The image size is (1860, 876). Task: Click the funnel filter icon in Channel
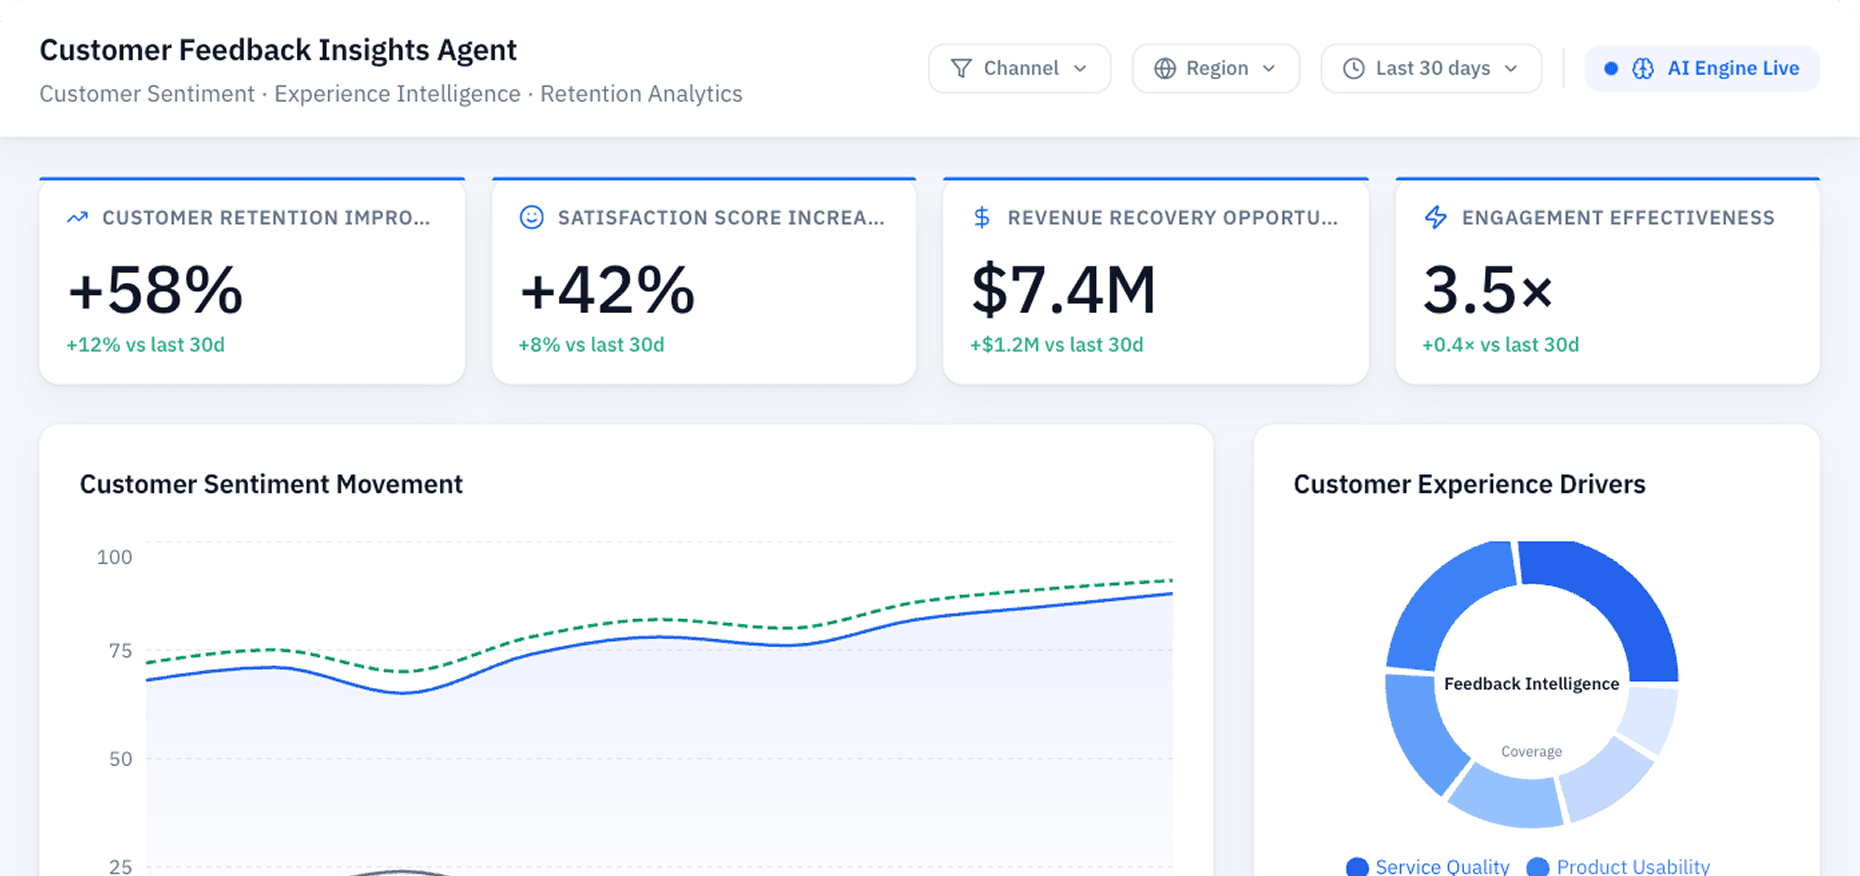(961, 68)
